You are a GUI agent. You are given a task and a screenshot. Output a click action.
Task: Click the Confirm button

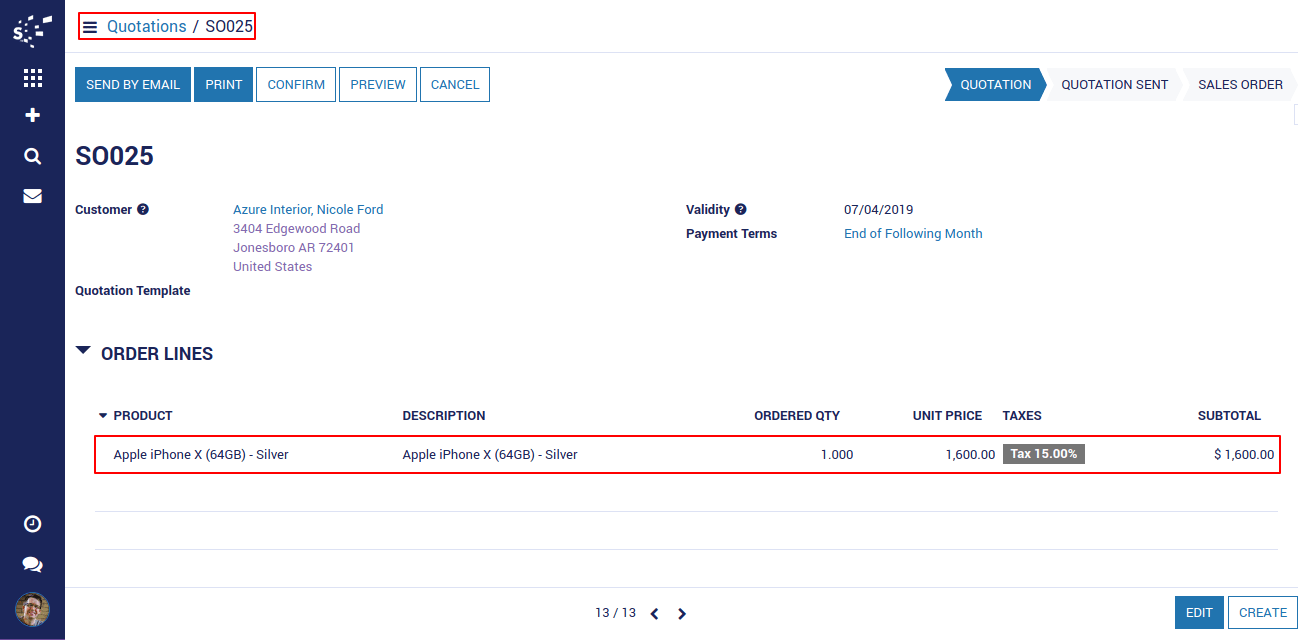(x=296, y=85)
